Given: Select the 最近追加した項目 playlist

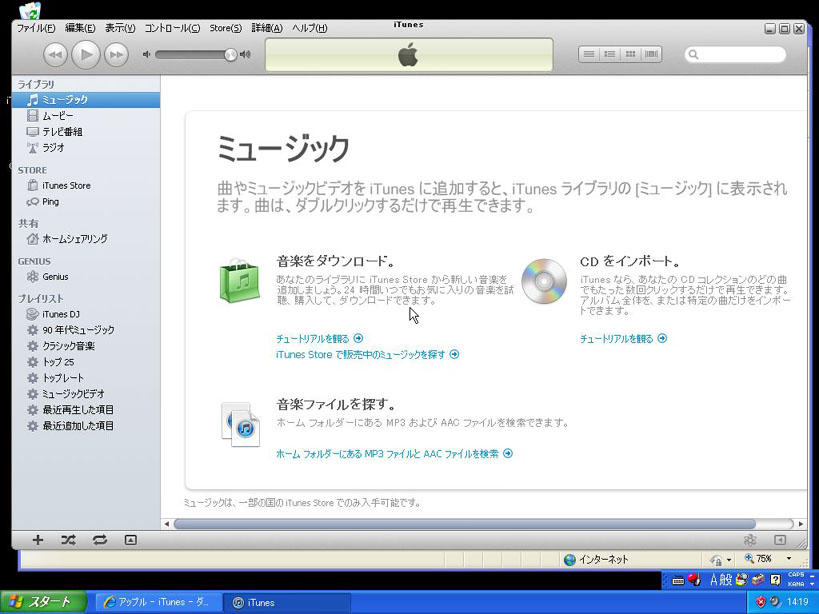Looking at the screenshot, I should point(86,426).
